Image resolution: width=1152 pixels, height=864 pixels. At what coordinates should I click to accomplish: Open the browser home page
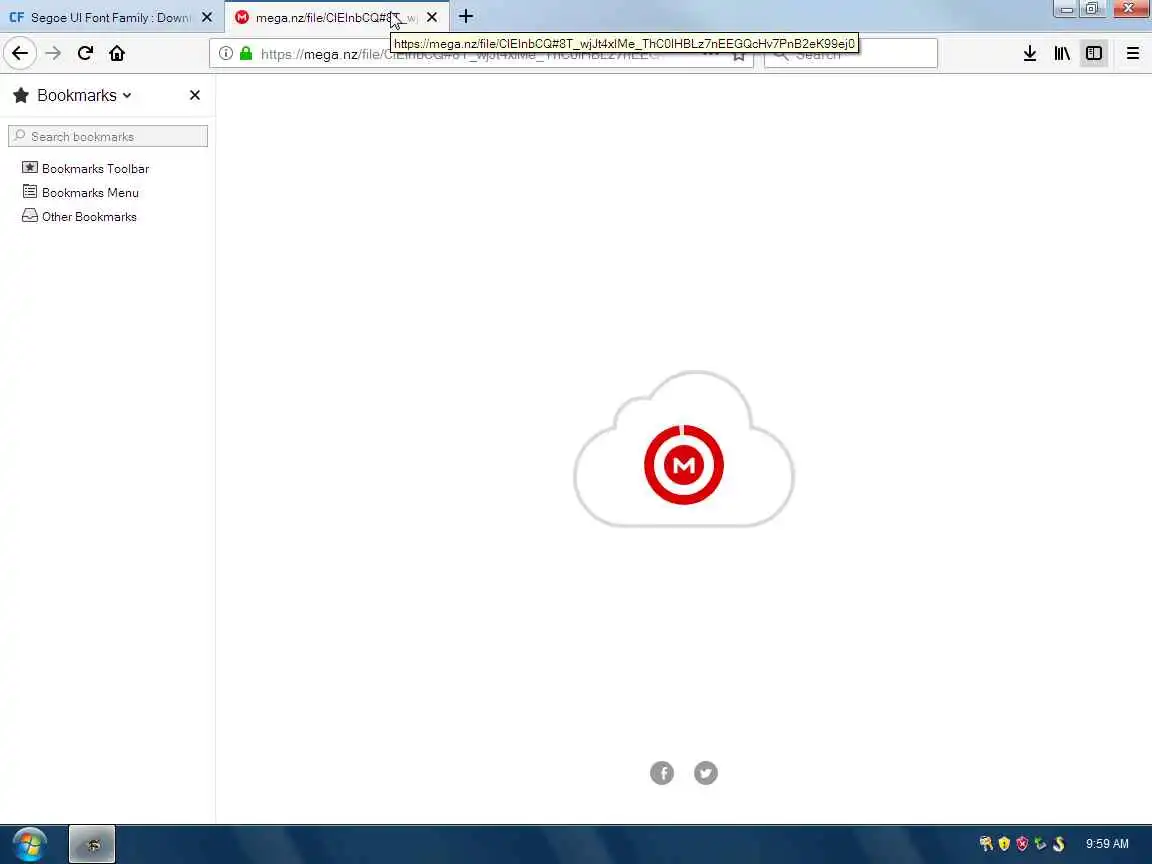click(x=117, y=53)
